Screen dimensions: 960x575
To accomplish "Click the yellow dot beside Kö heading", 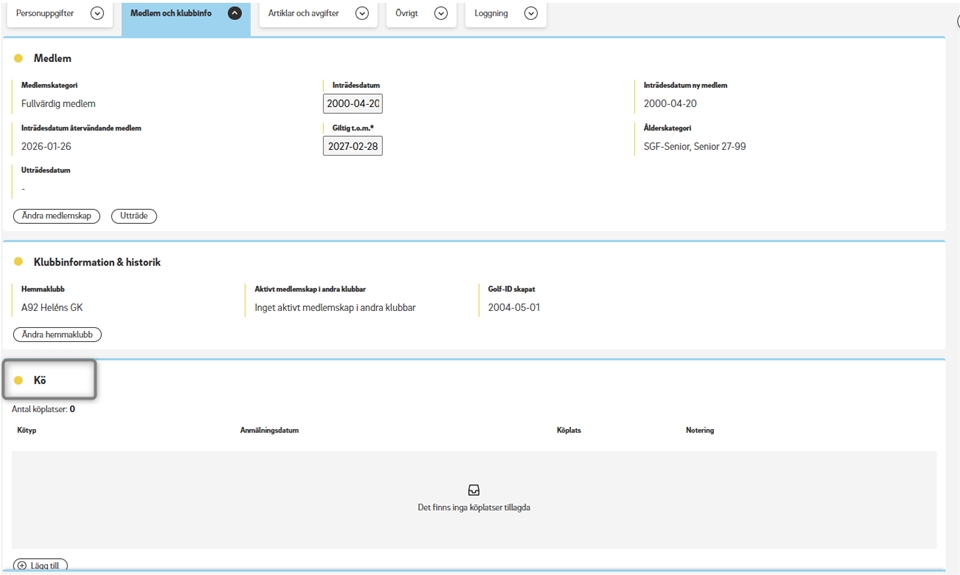I will [19, 380].
